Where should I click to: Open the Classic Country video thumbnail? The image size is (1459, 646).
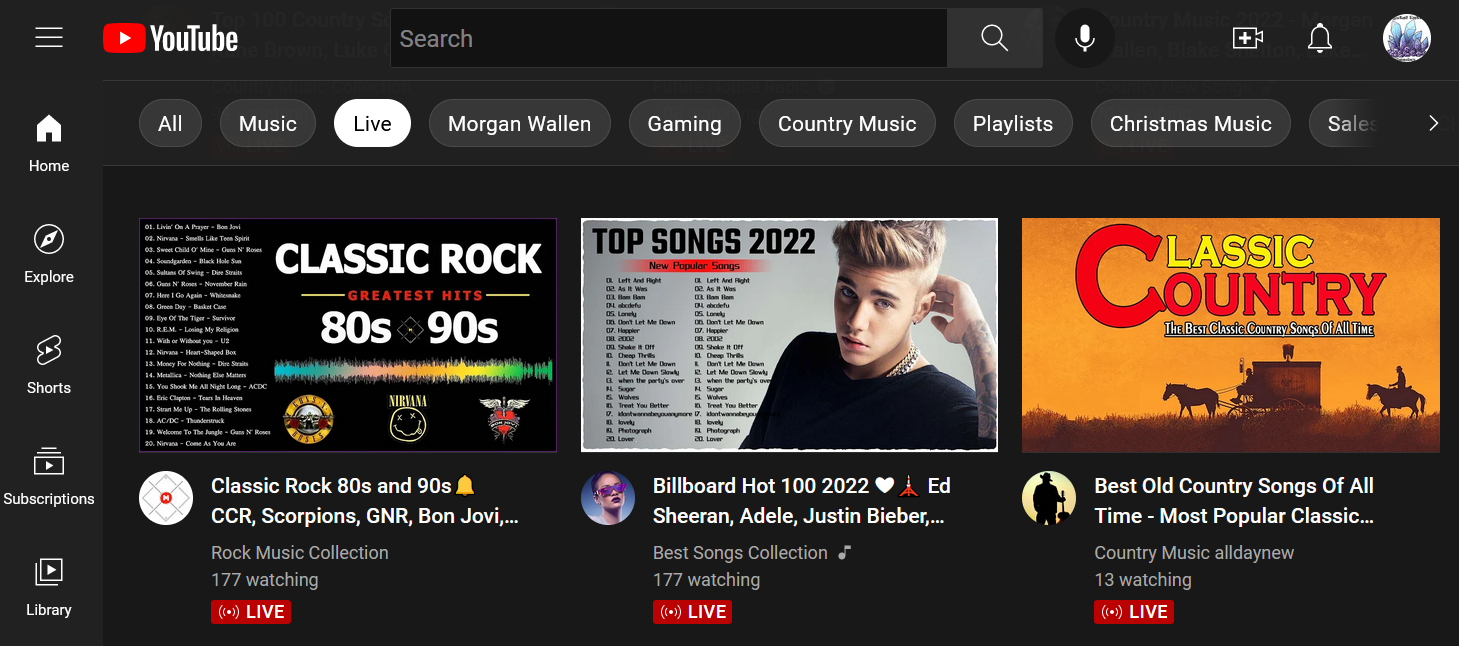(x=1230, y=335)
